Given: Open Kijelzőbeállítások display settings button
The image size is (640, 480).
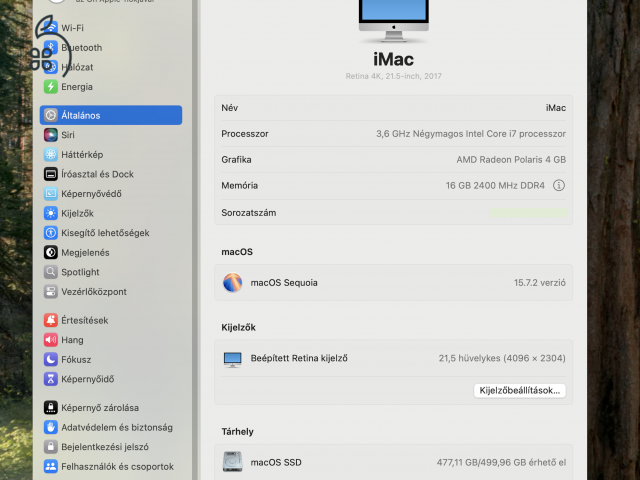Looking at the screenshot, I should (520, 391).
